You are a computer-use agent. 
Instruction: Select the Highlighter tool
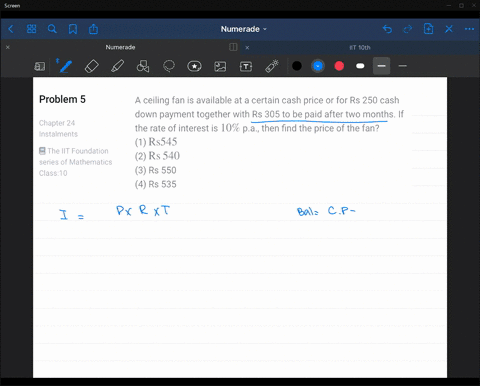[117, 66]
